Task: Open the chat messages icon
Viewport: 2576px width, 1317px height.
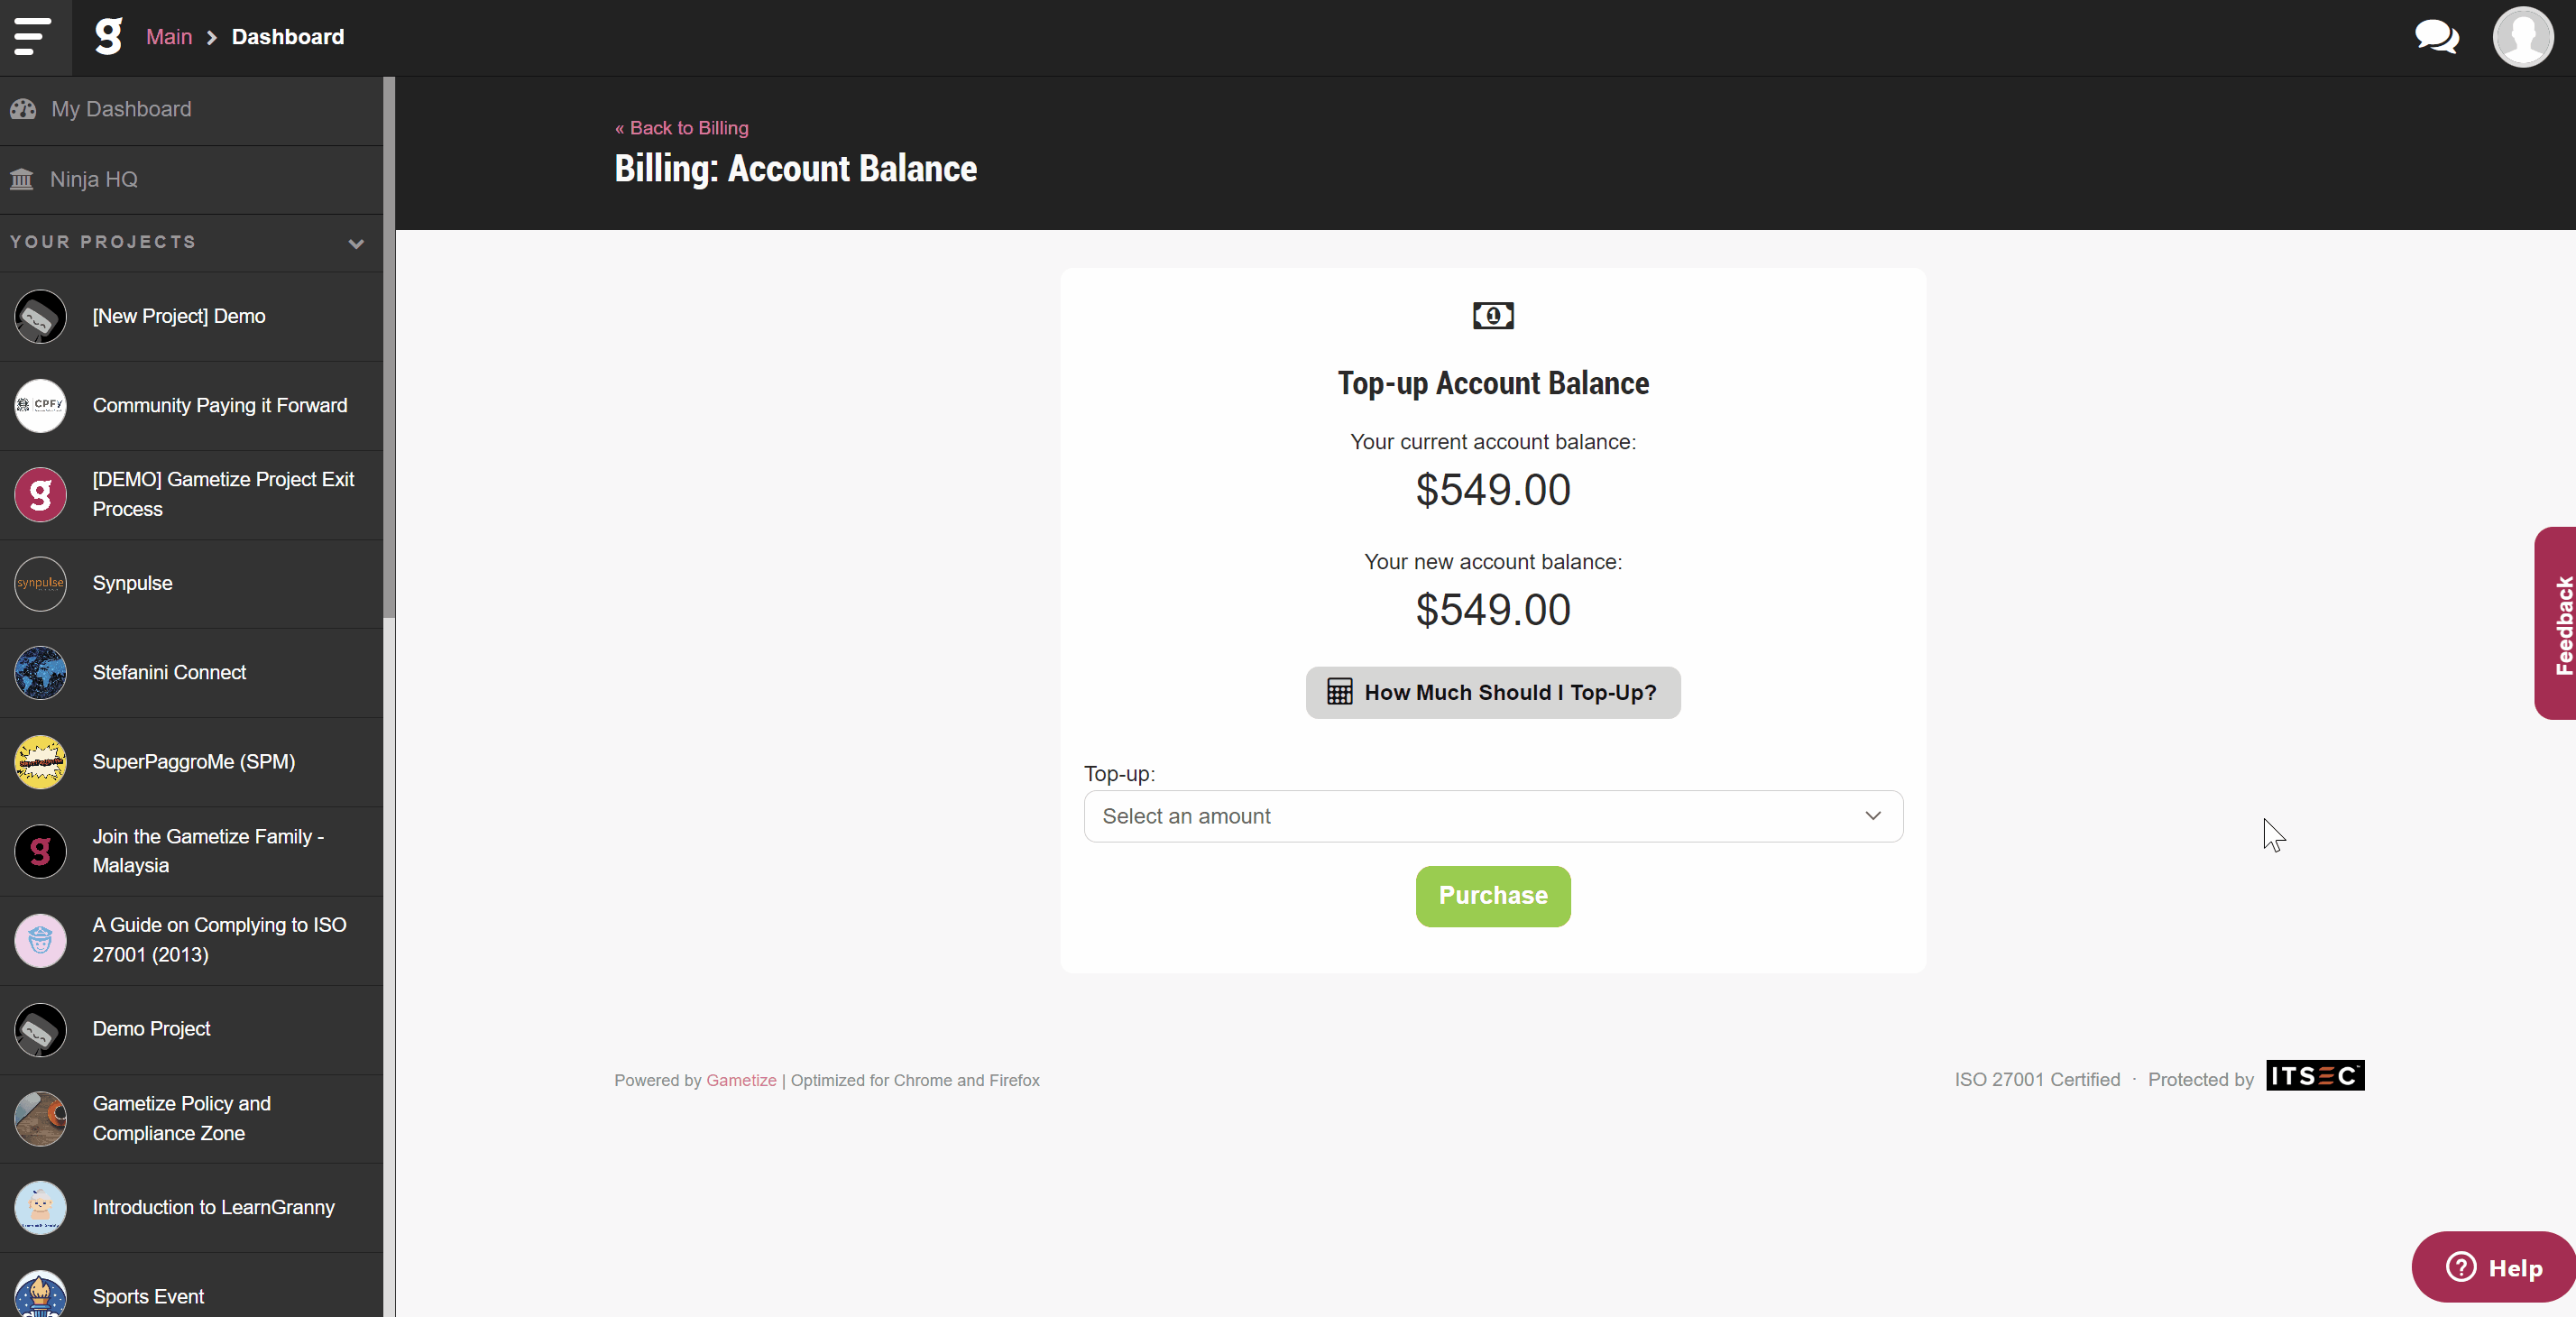Action: click(x=2437, y=37)
